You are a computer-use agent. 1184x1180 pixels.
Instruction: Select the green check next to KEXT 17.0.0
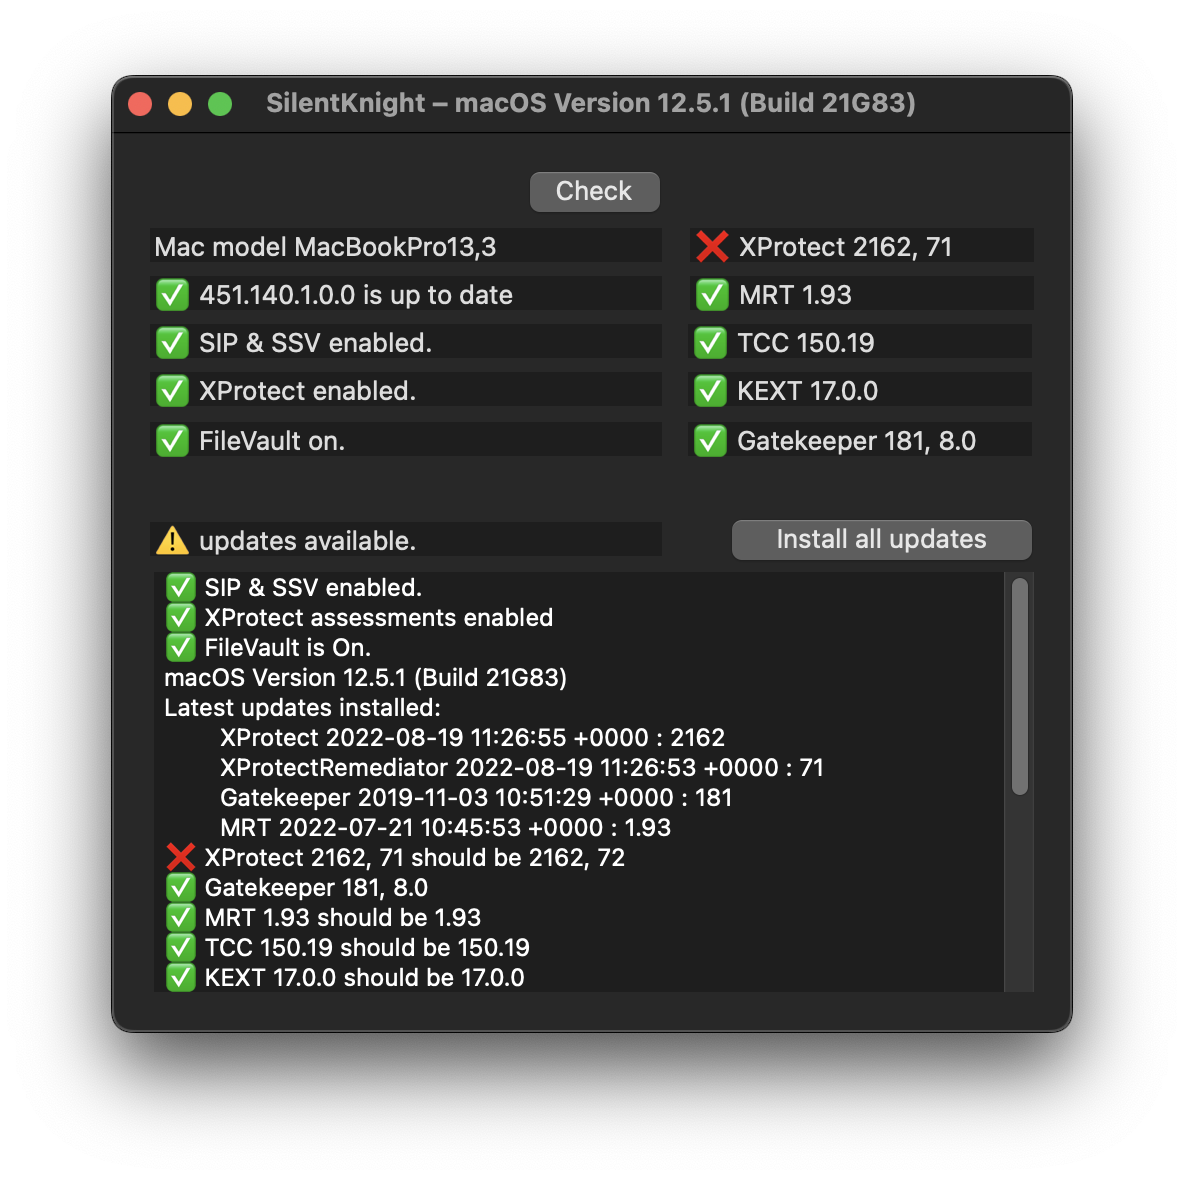(710, 390)
